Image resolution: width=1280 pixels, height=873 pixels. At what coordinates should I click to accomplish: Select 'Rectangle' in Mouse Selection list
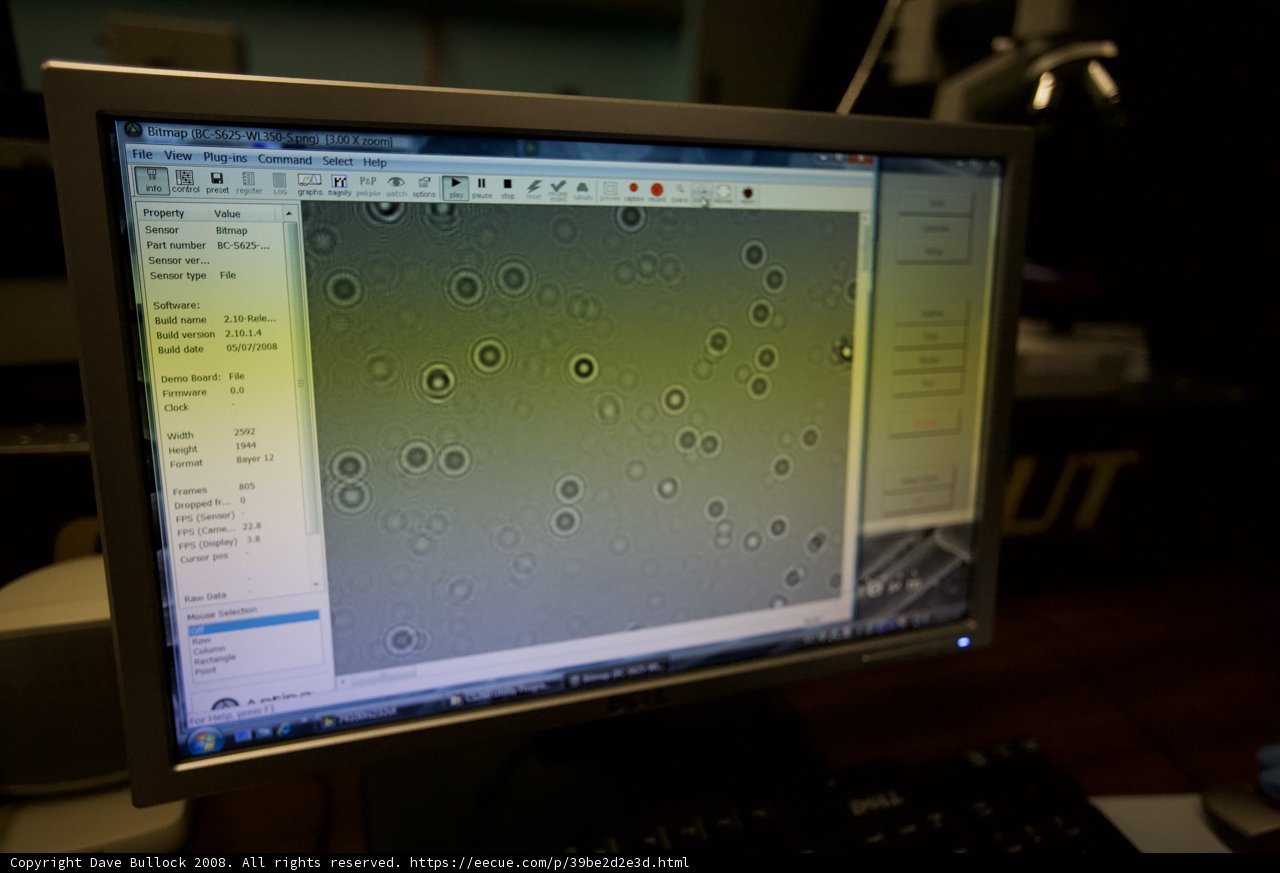pyautogui.click(x=215, y=660)
